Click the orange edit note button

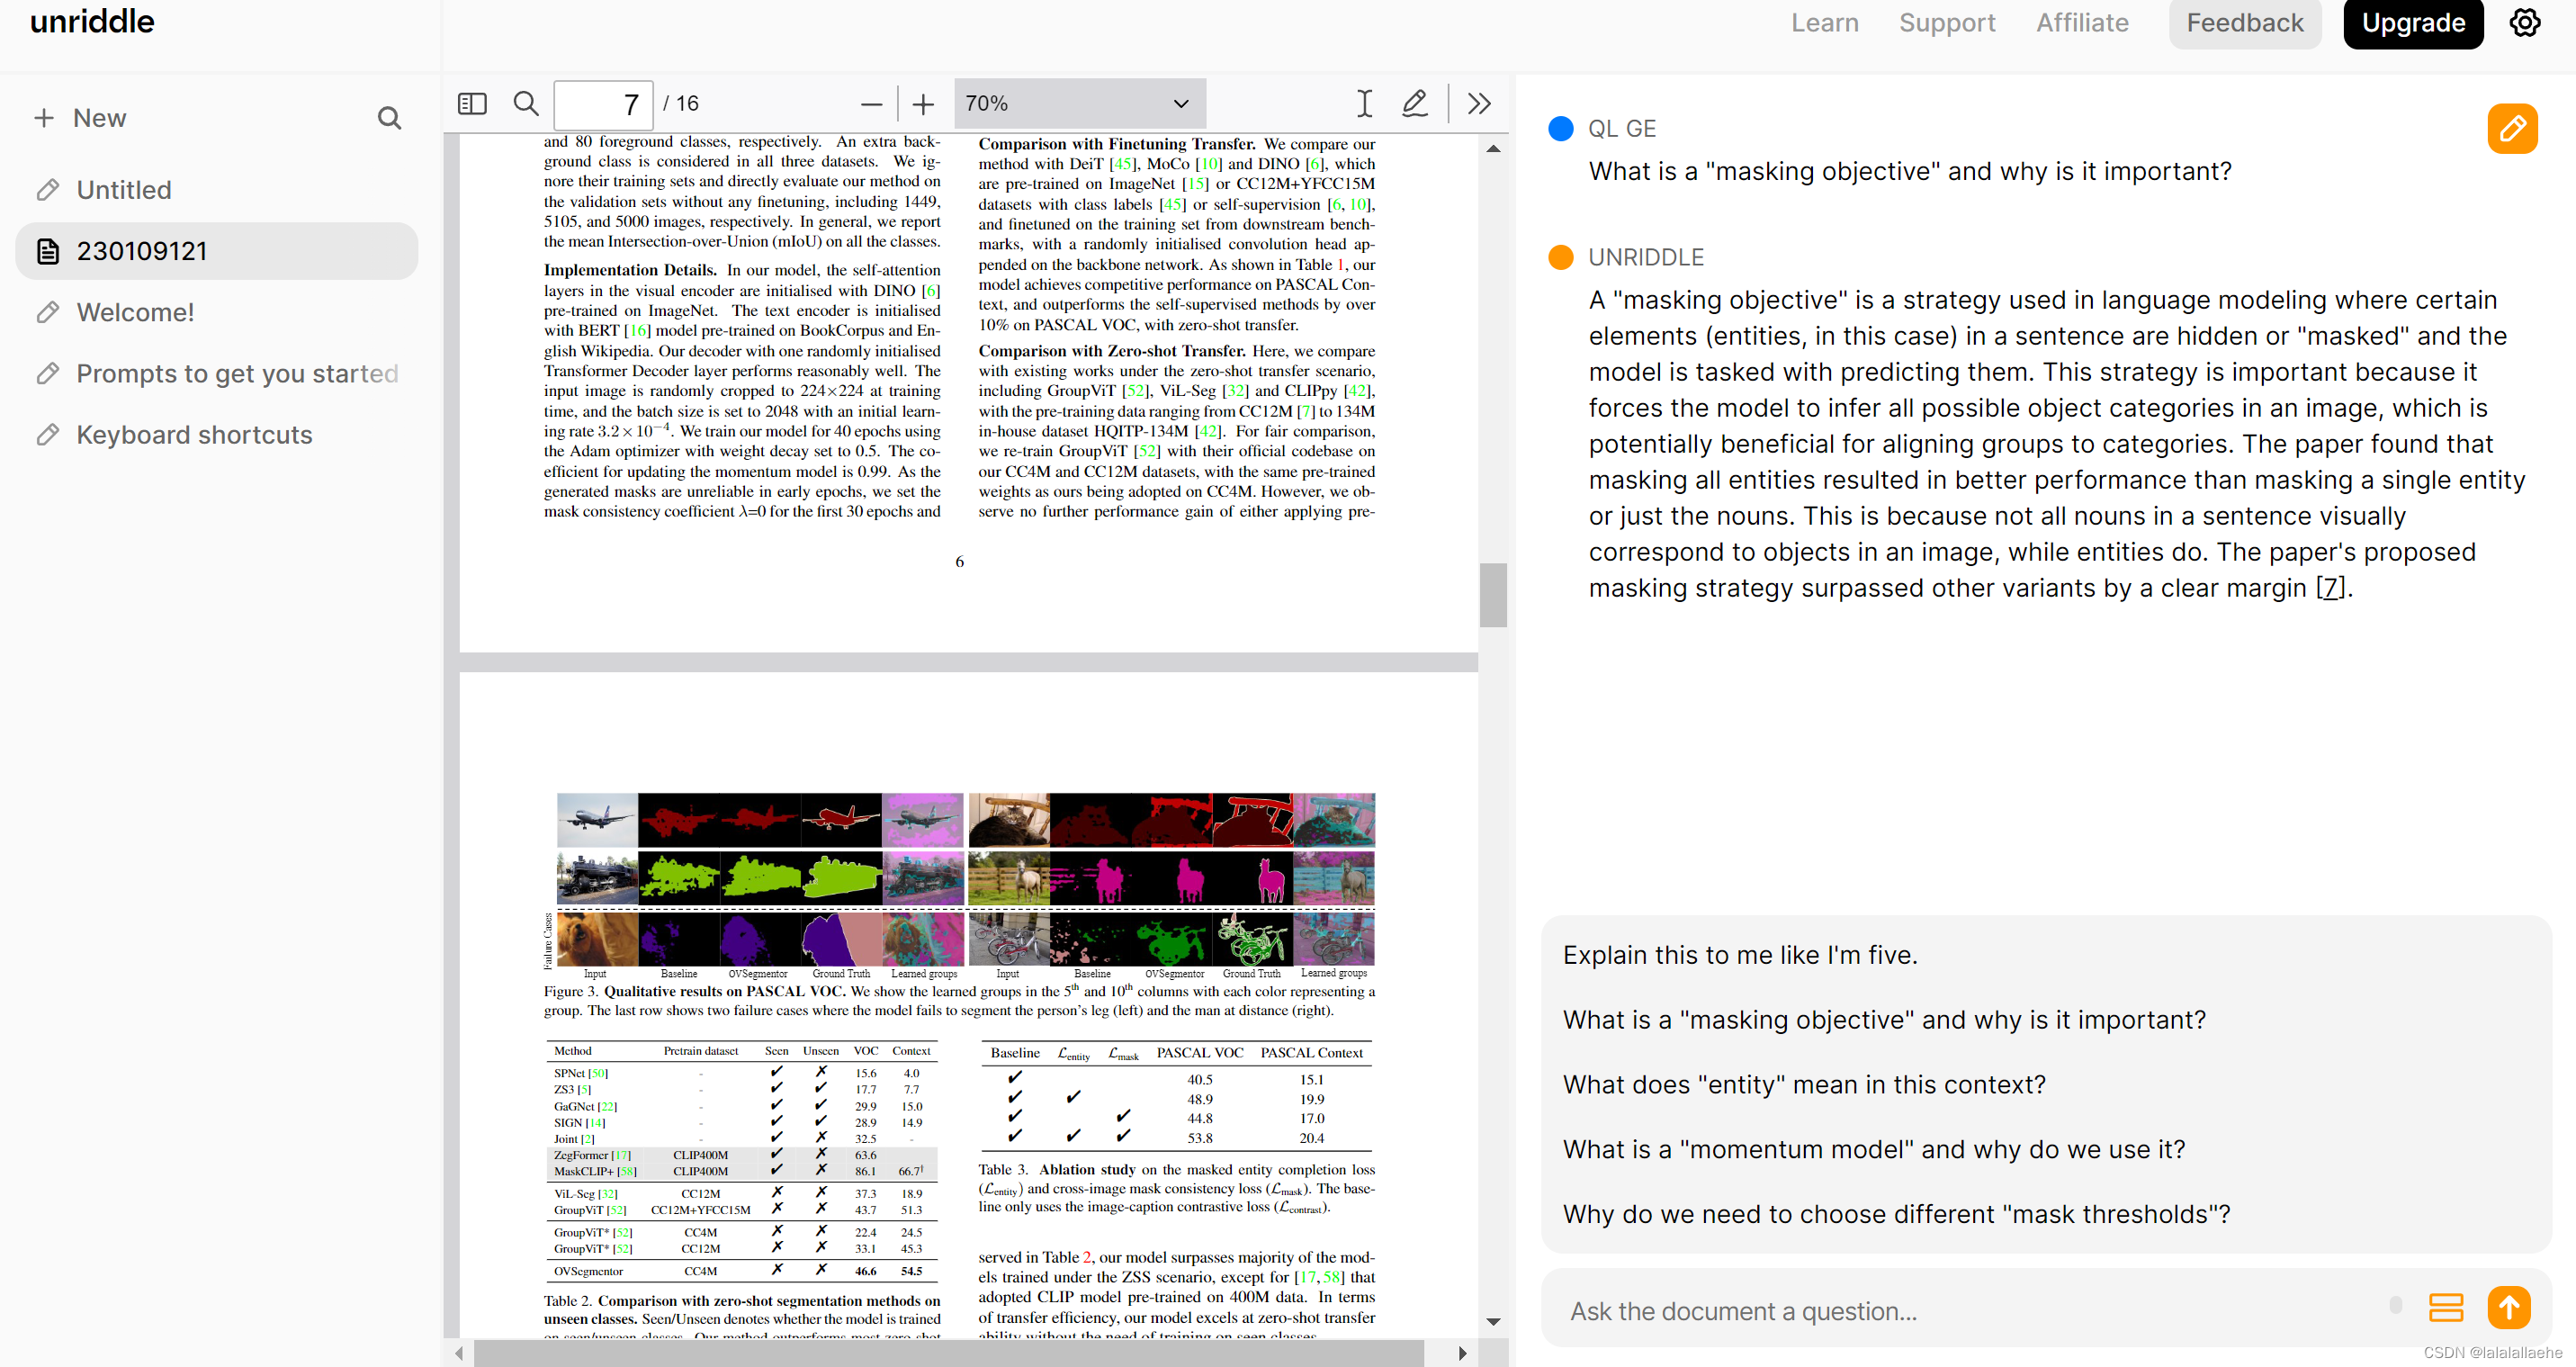[x=2512, y=128]
